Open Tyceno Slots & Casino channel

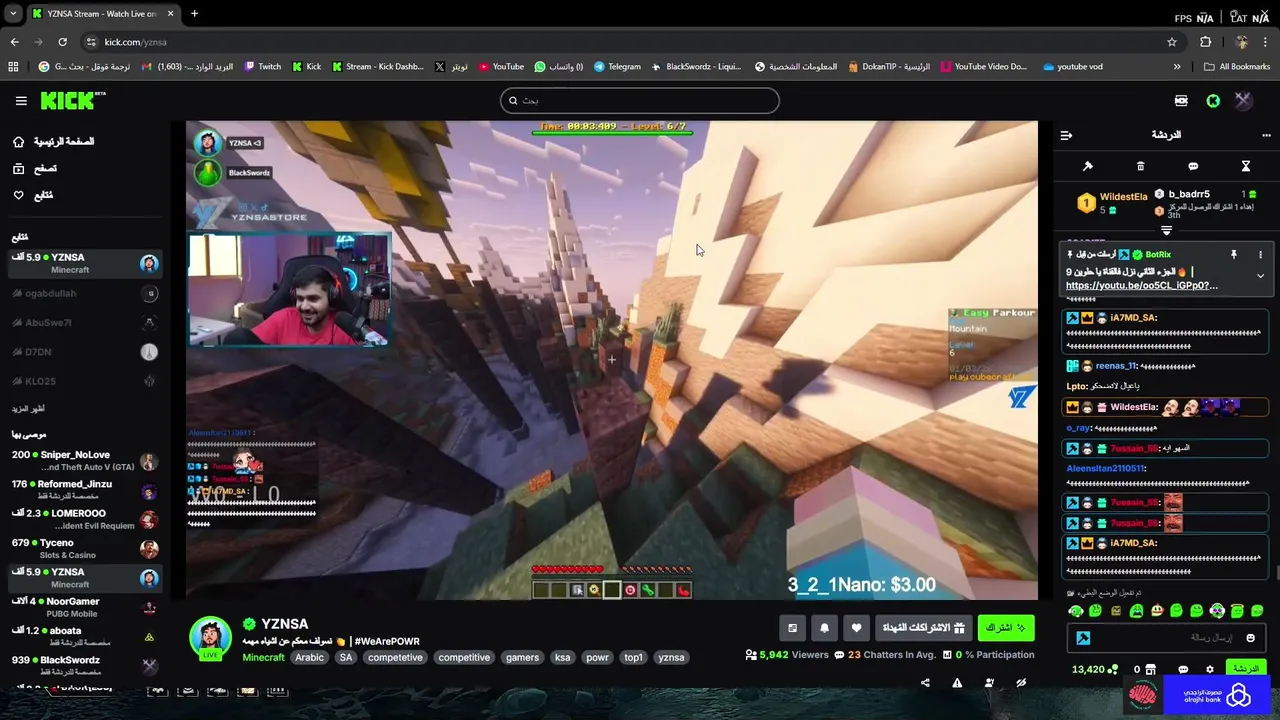(85, 548)
